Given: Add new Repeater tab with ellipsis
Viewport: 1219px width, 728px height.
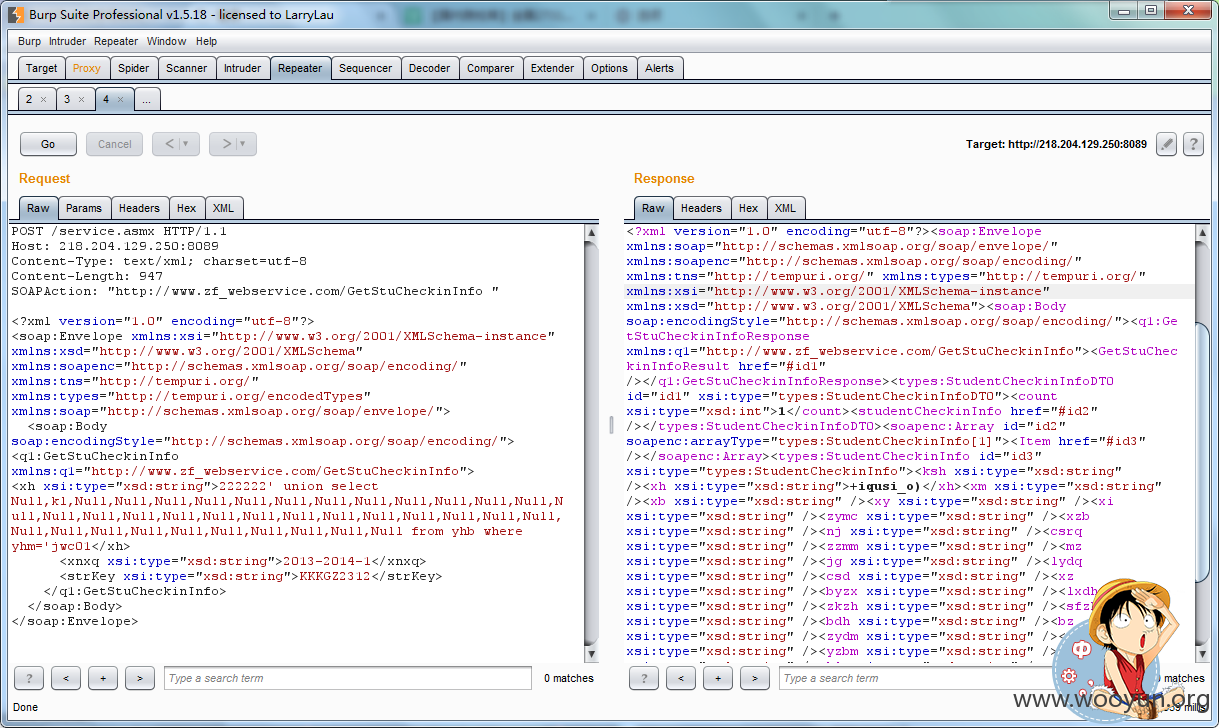Looking at the screenshot, I should pyautogui.click(x=146, y=100).
